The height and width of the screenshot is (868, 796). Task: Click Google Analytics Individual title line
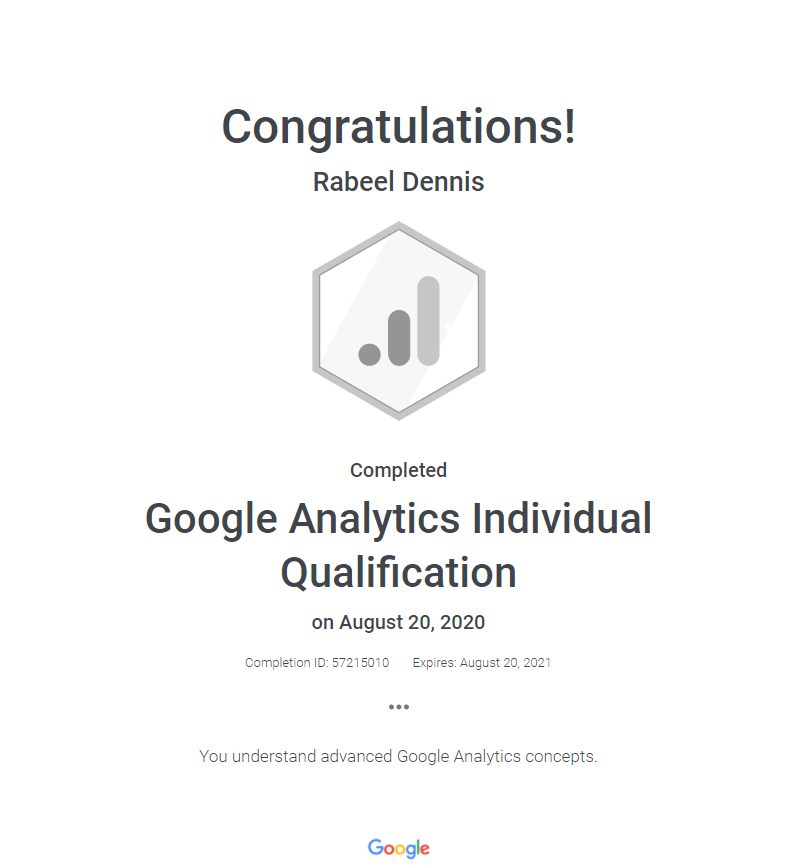tap(399, 519)
